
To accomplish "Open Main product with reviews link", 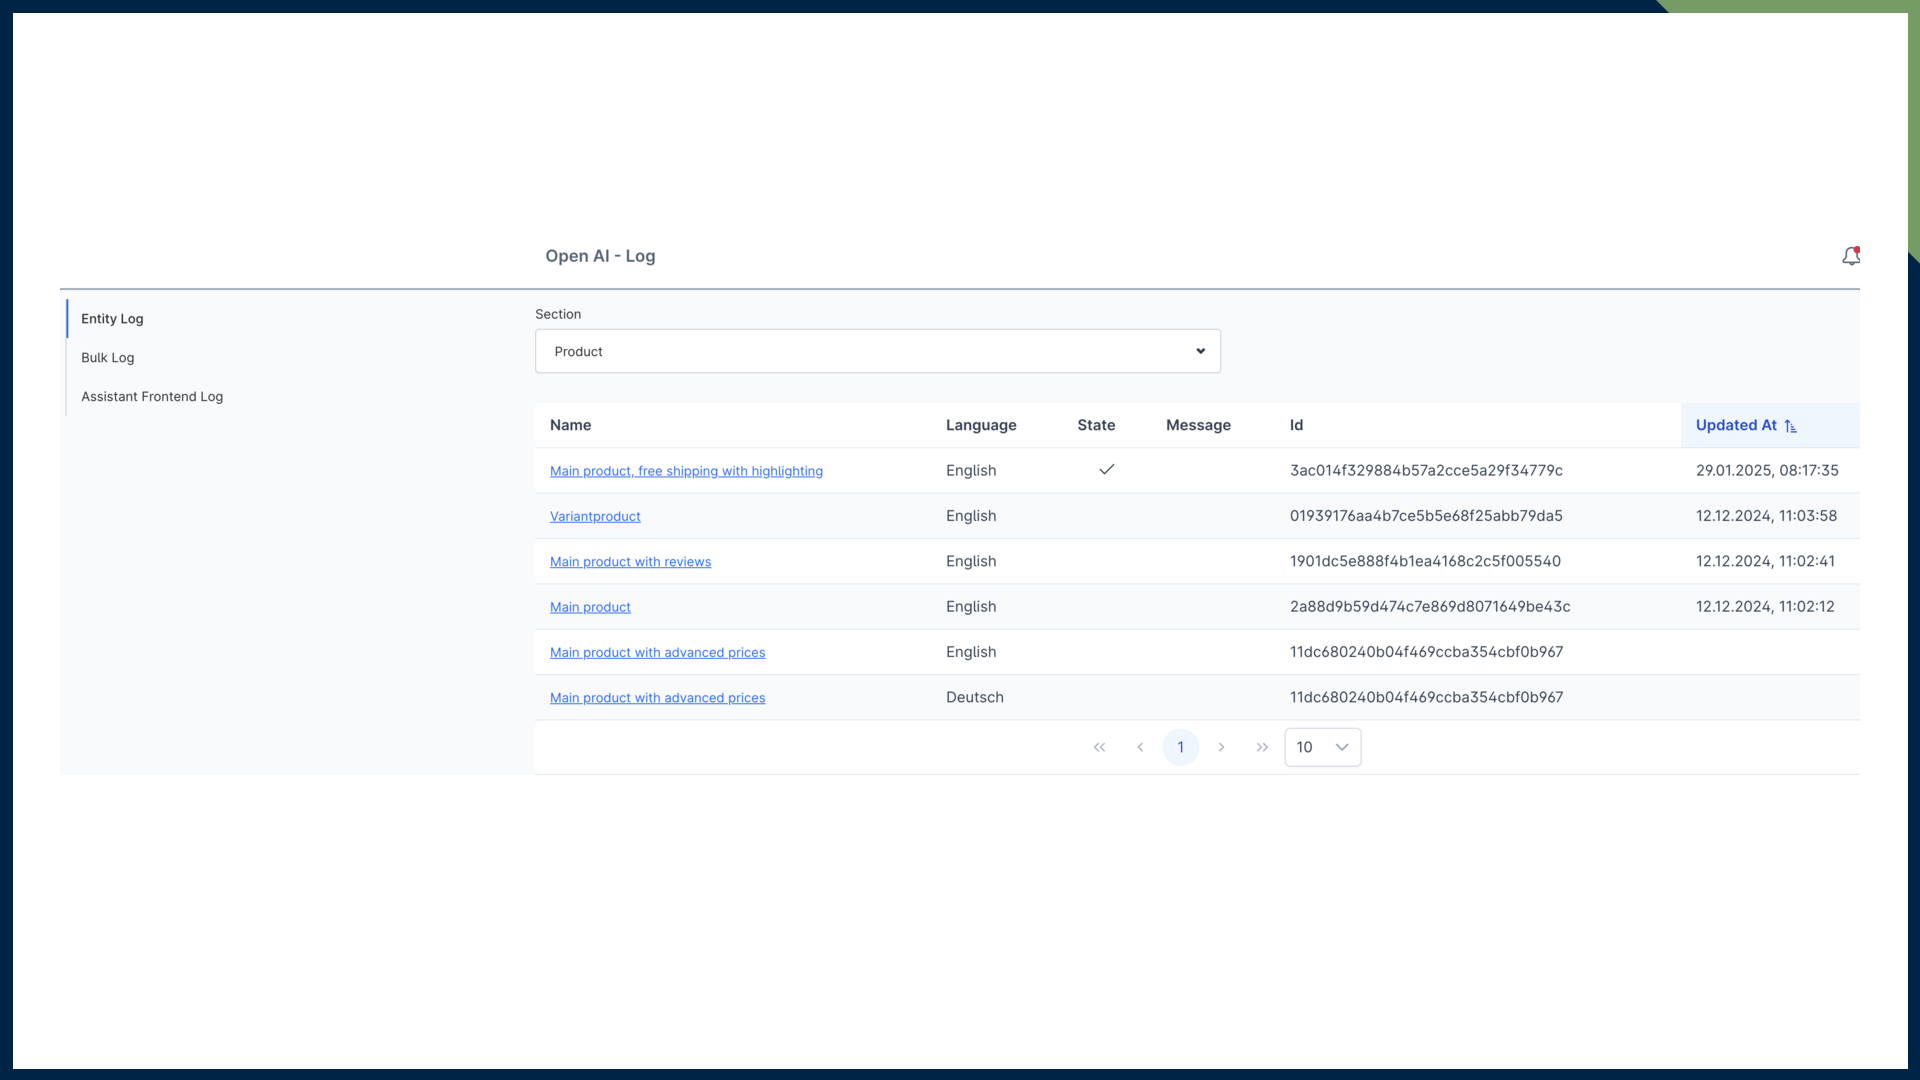I will [630, 562].
